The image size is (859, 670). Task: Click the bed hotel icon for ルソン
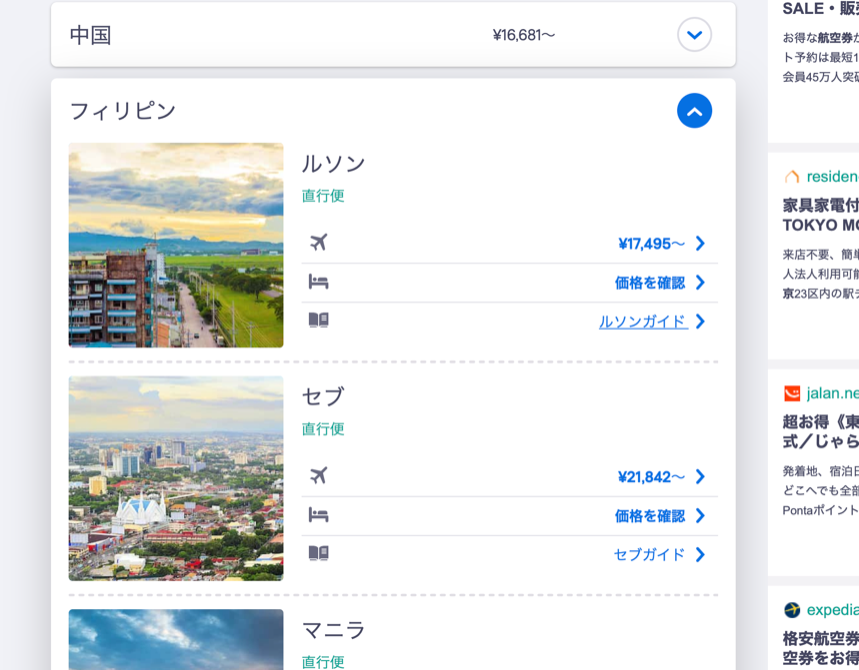point(318,282)
